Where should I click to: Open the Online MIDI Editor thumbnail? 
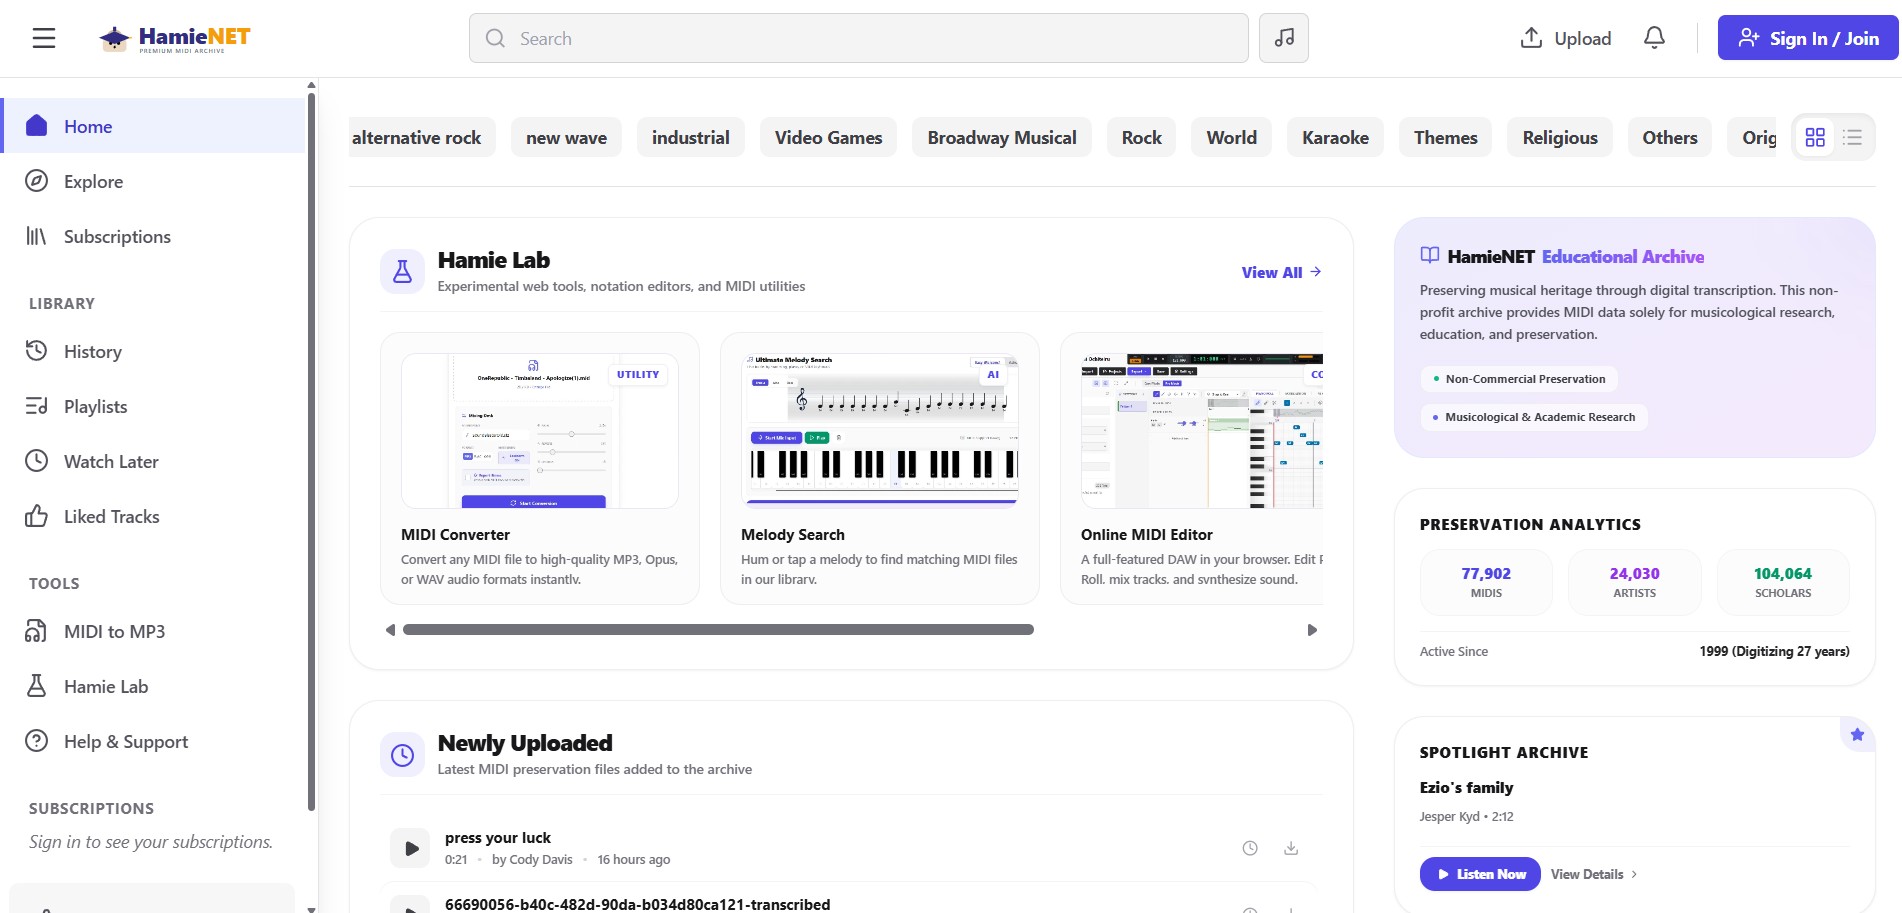[1201, 431]
